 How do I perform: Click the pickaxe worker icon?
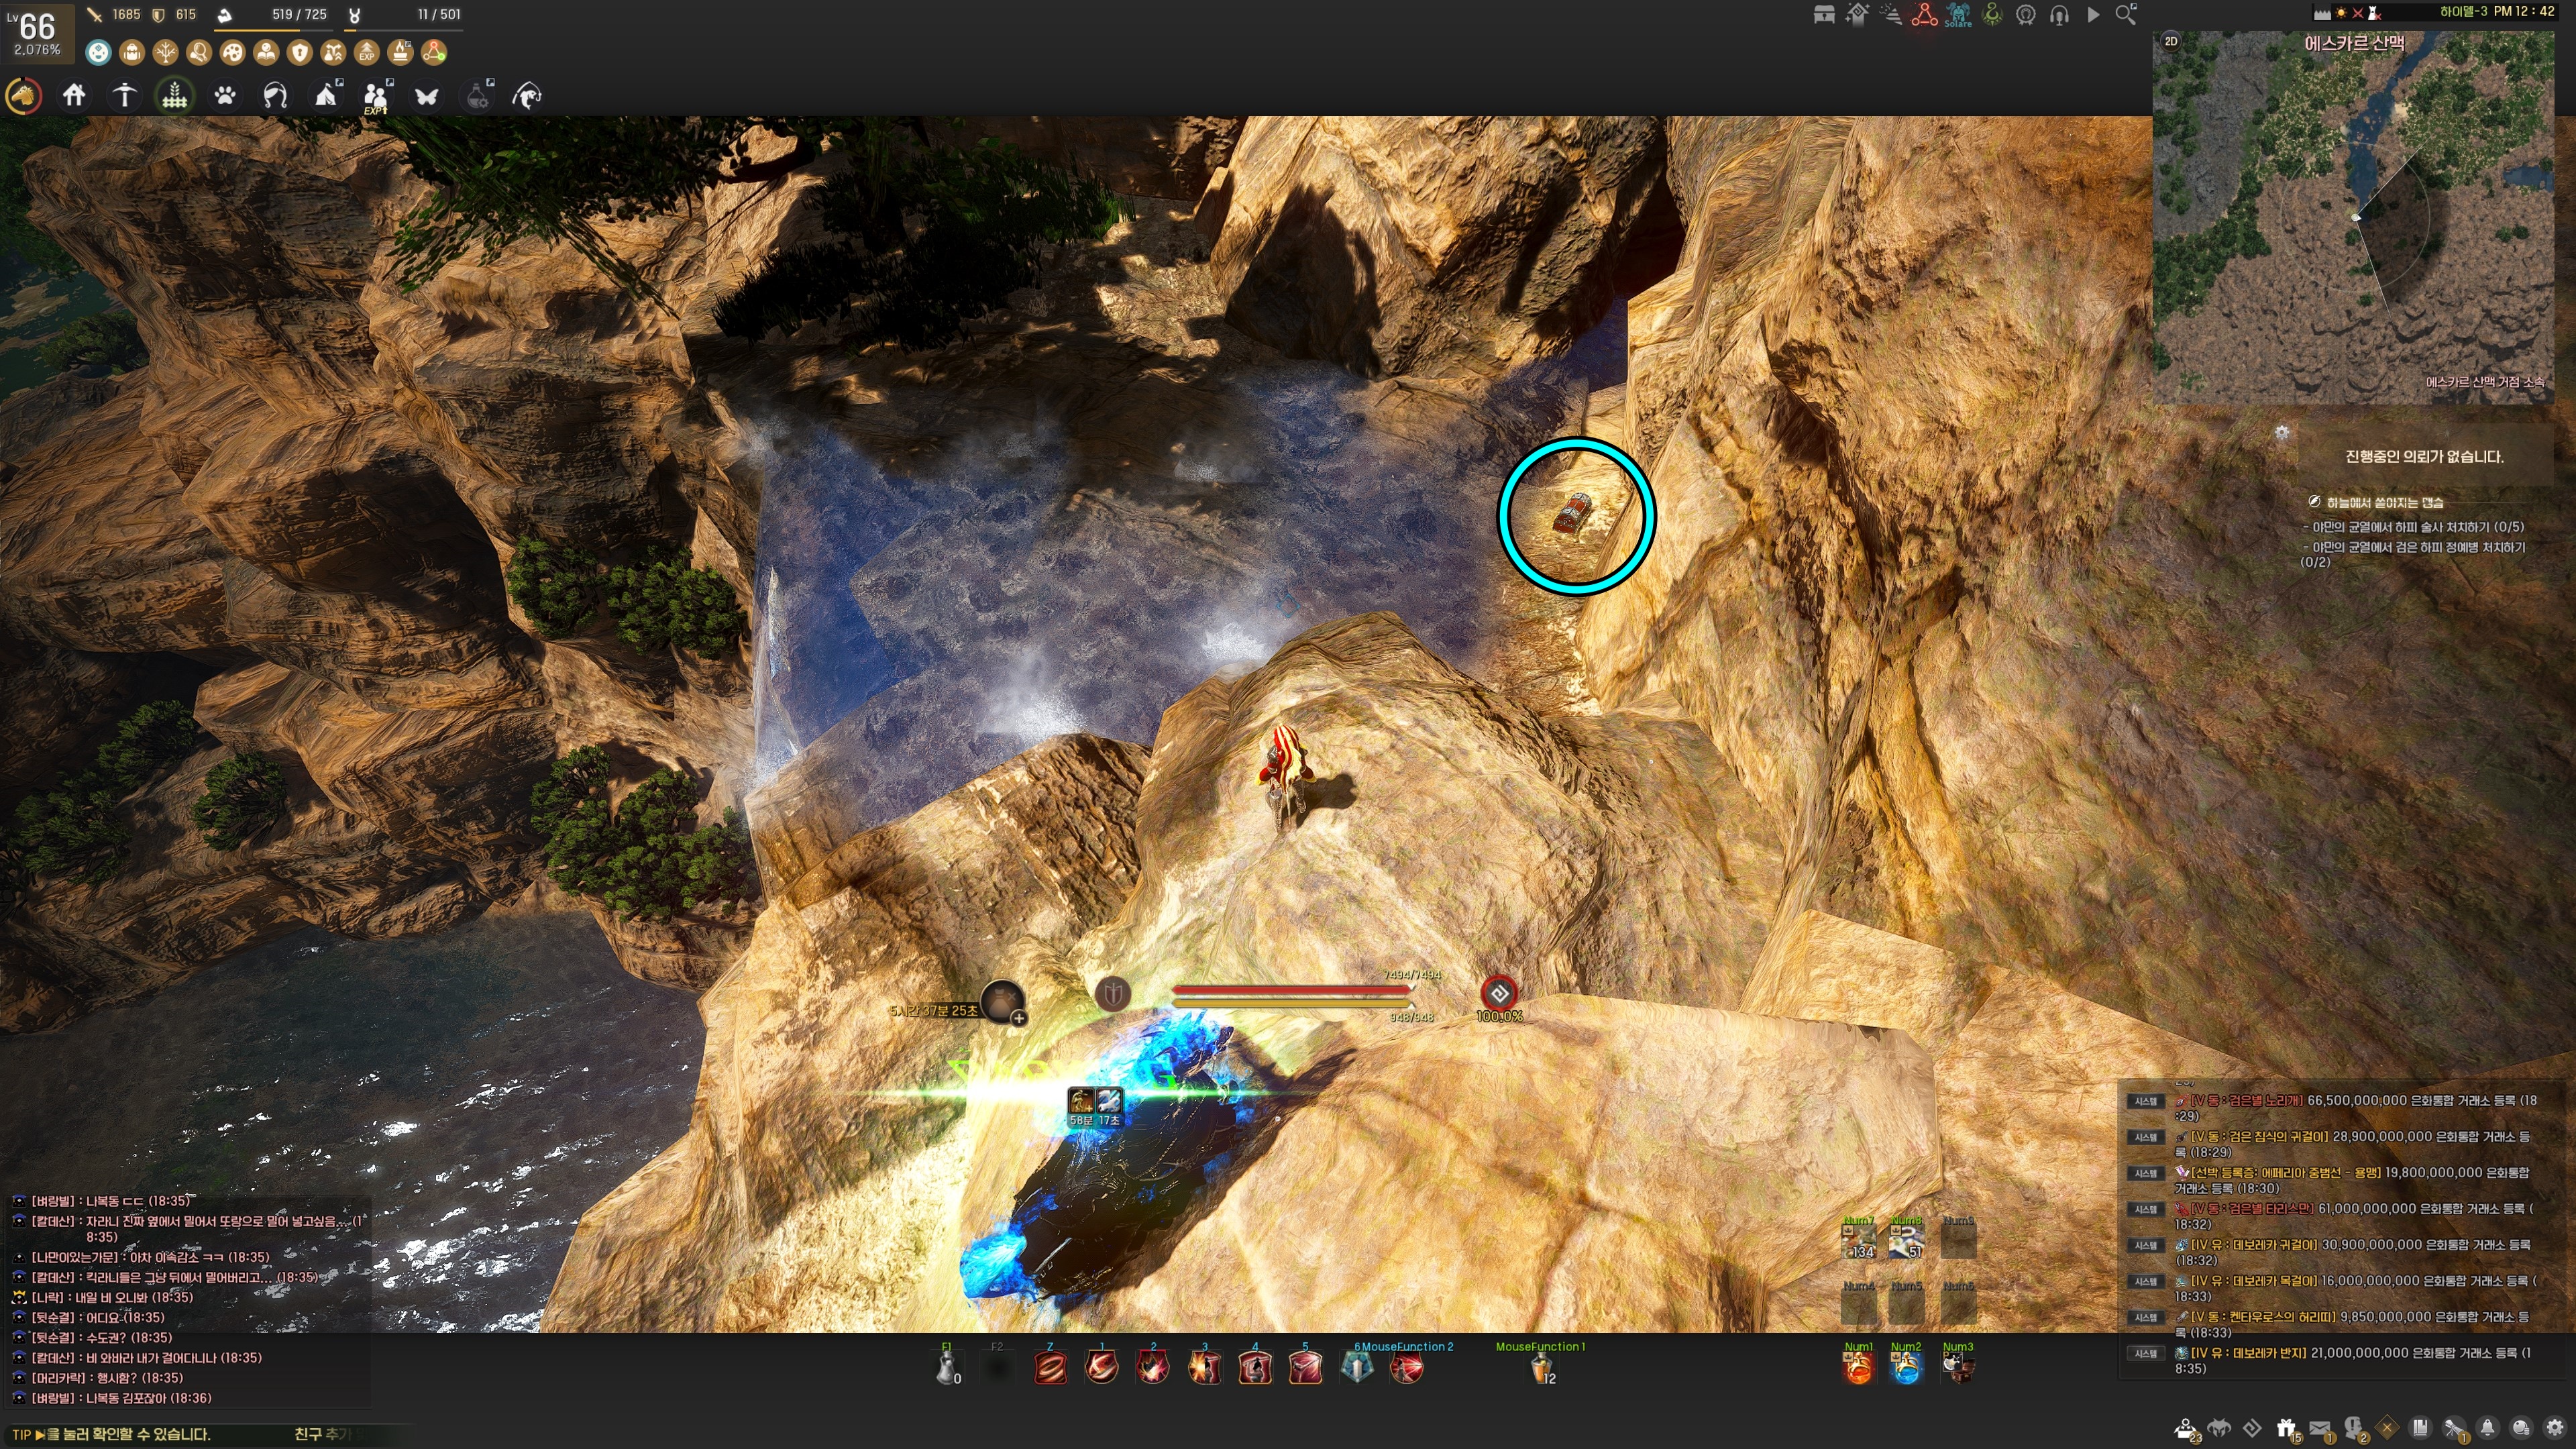tap(124, 96)
